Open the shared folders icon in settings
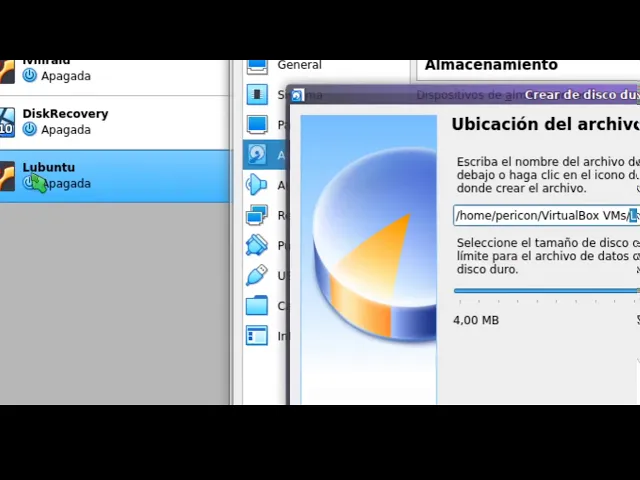 (x=257, y=305)
